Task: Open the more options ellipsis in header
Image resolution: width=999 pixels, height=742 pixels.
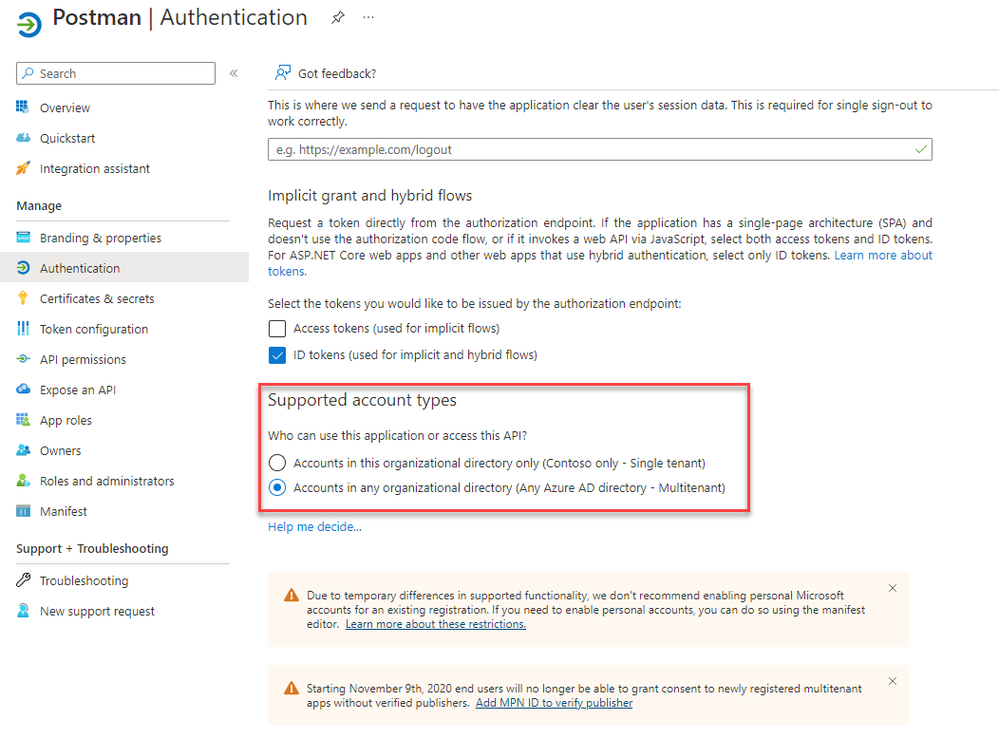Action: tap(368, 18)
